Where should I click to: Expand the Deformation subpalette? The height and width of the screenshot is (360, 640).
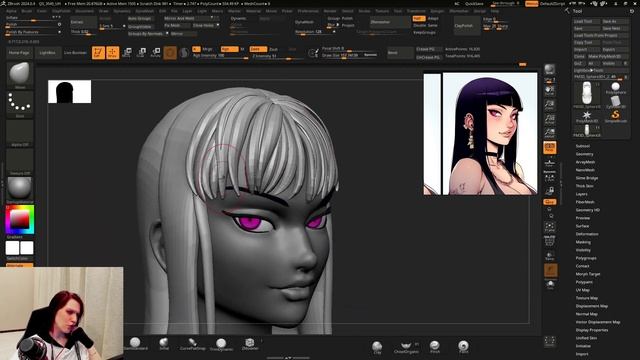[587, 234]
